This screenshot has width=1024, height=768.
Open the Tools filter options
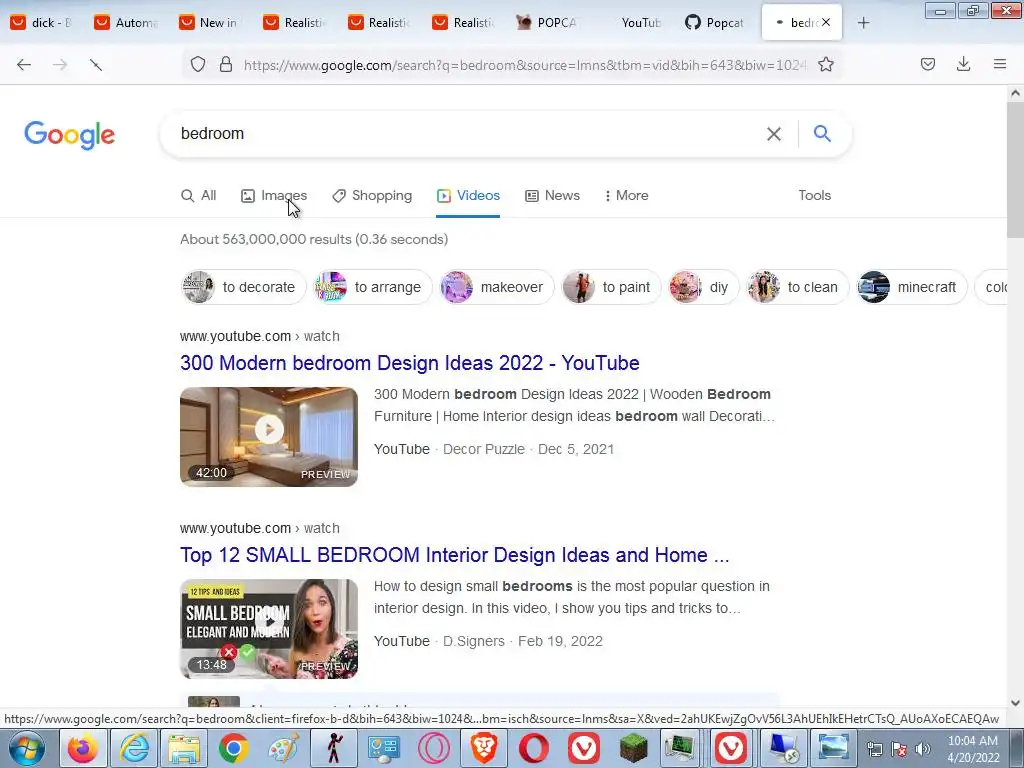tap(814, 195)
